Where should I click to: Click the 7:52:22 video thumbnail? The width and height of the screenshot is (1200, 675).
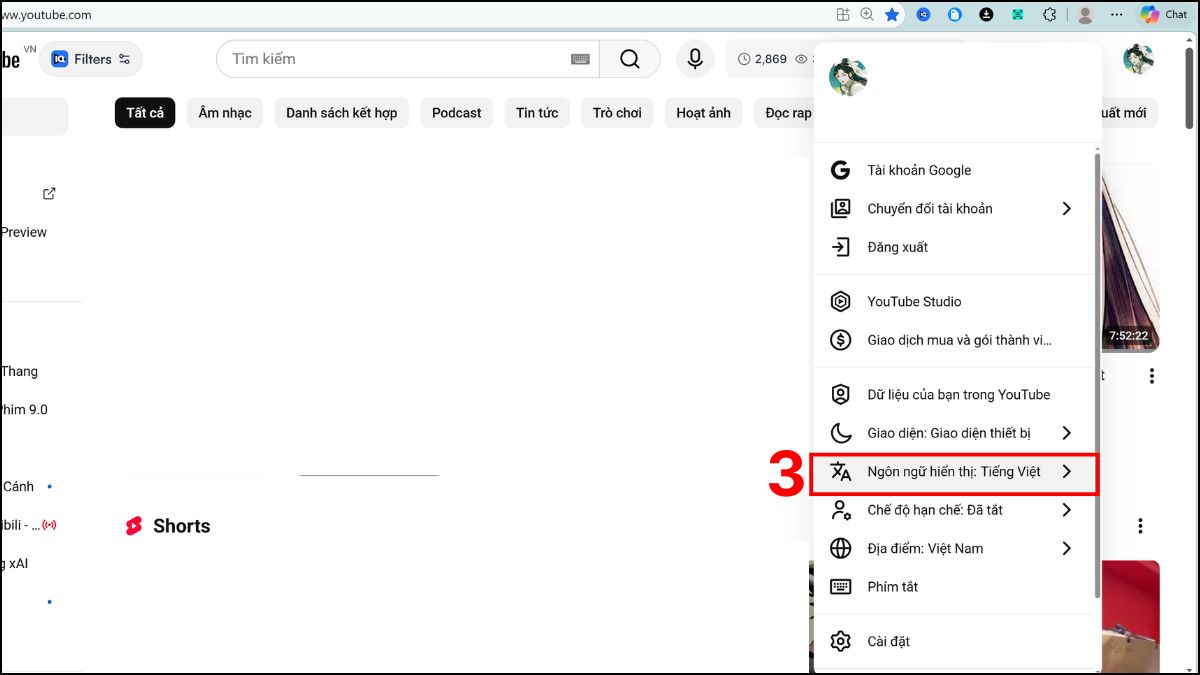point(1131,258)
